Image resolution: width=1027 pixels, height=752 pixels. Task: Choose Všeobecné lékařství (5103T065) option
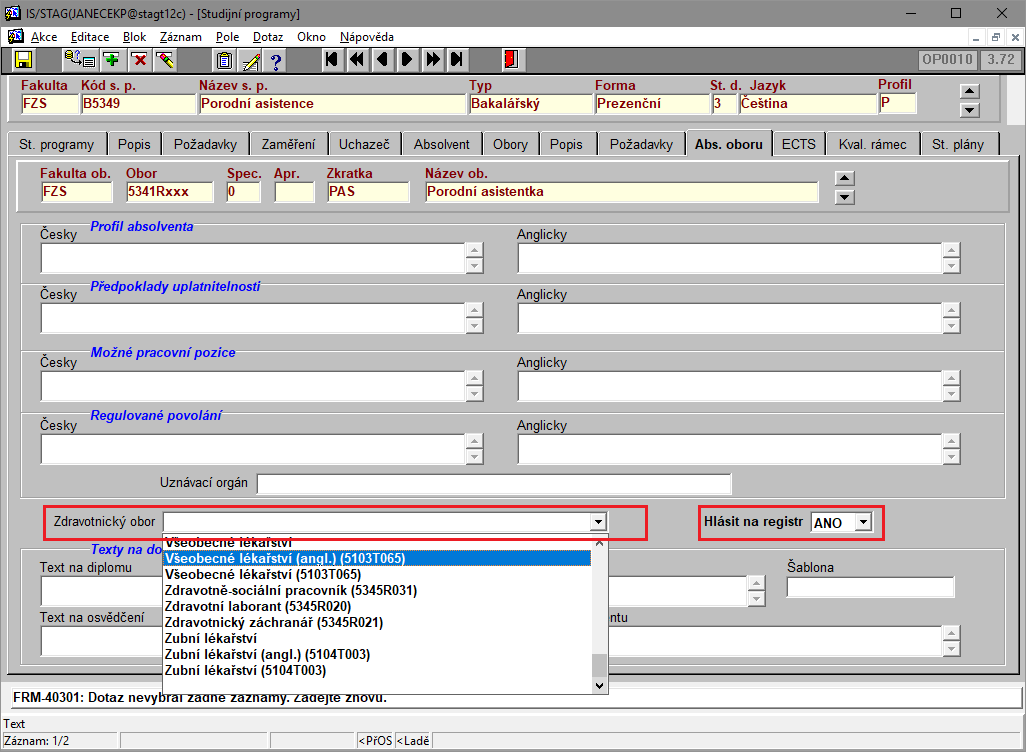tap(377, 574)
